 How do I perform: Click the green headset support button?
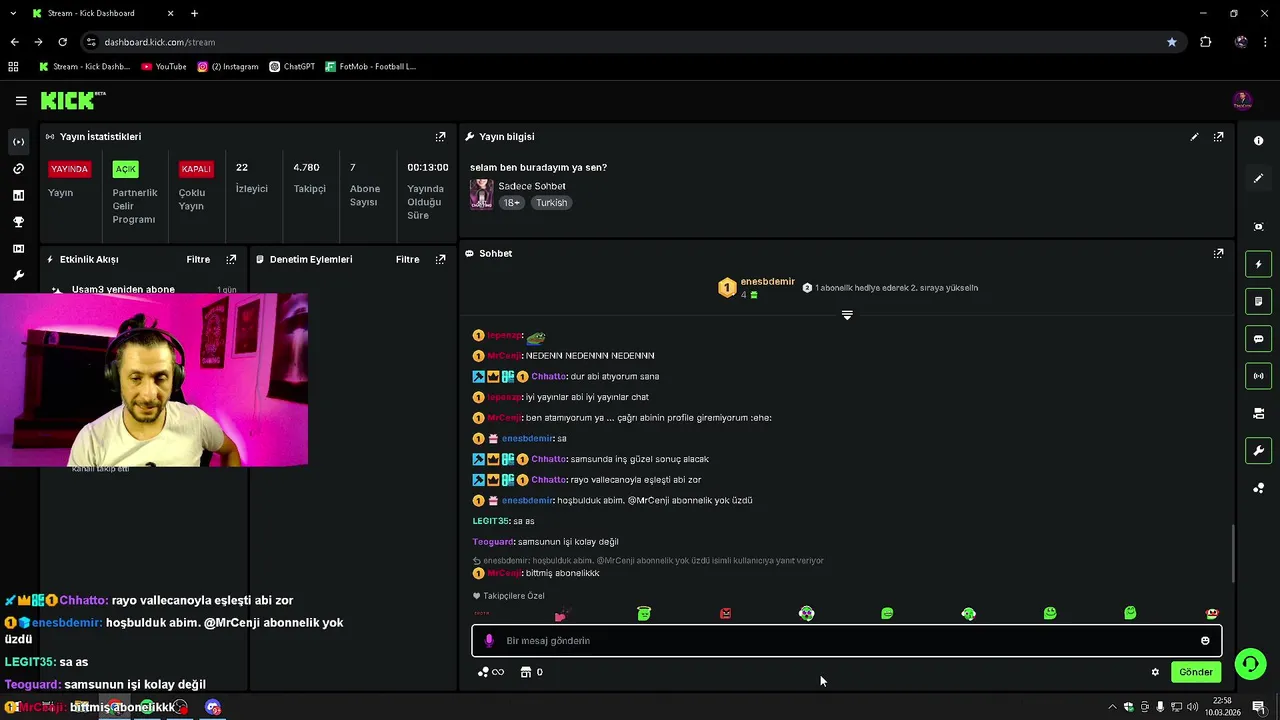1249,664
